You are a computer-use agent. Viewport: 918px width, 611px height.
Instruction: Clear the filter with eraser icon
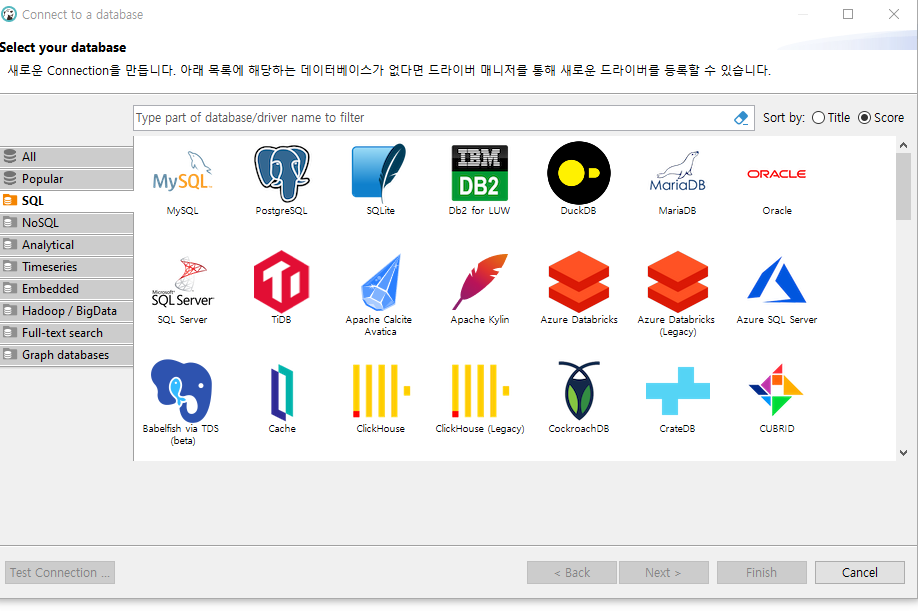[741, 118]
